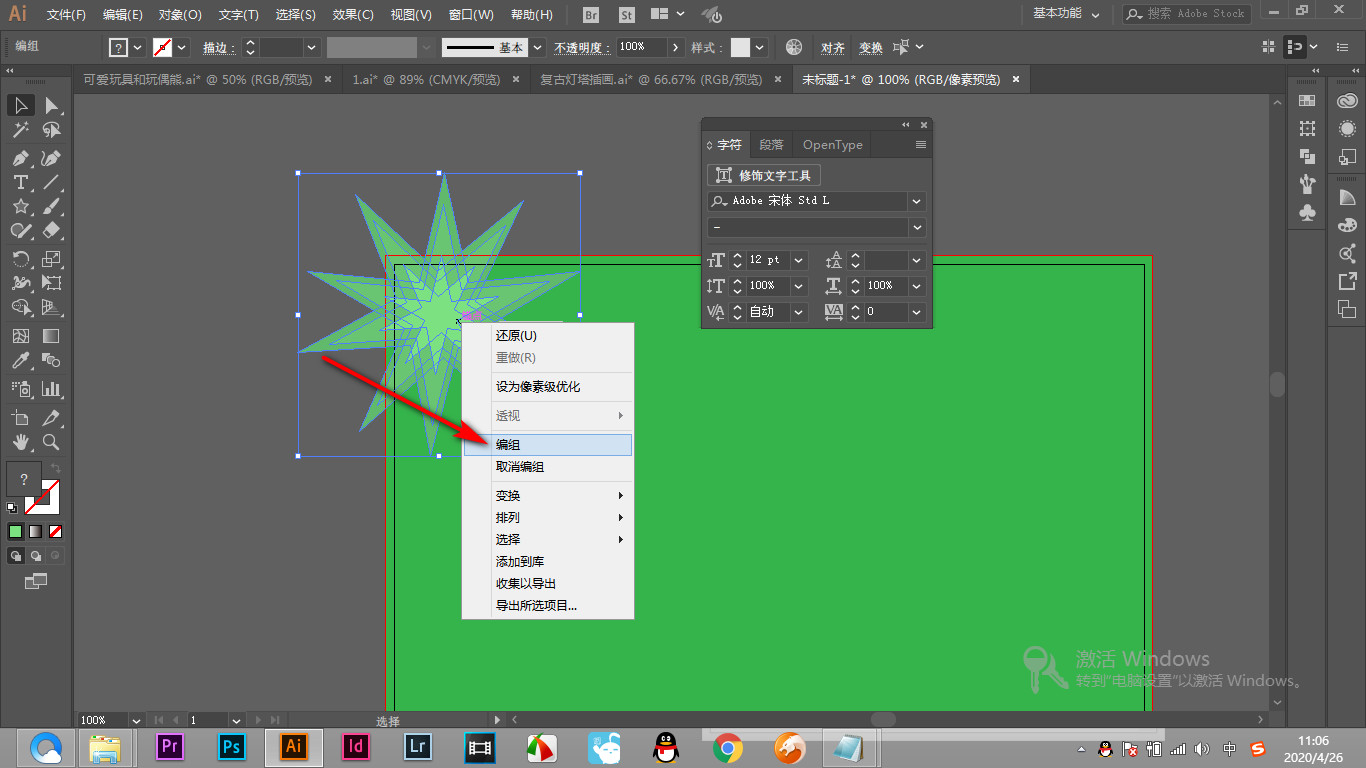This screenshot has width=1366, height=768.
Task: Select the Star shape tool
Action: [x=20, y=206]
